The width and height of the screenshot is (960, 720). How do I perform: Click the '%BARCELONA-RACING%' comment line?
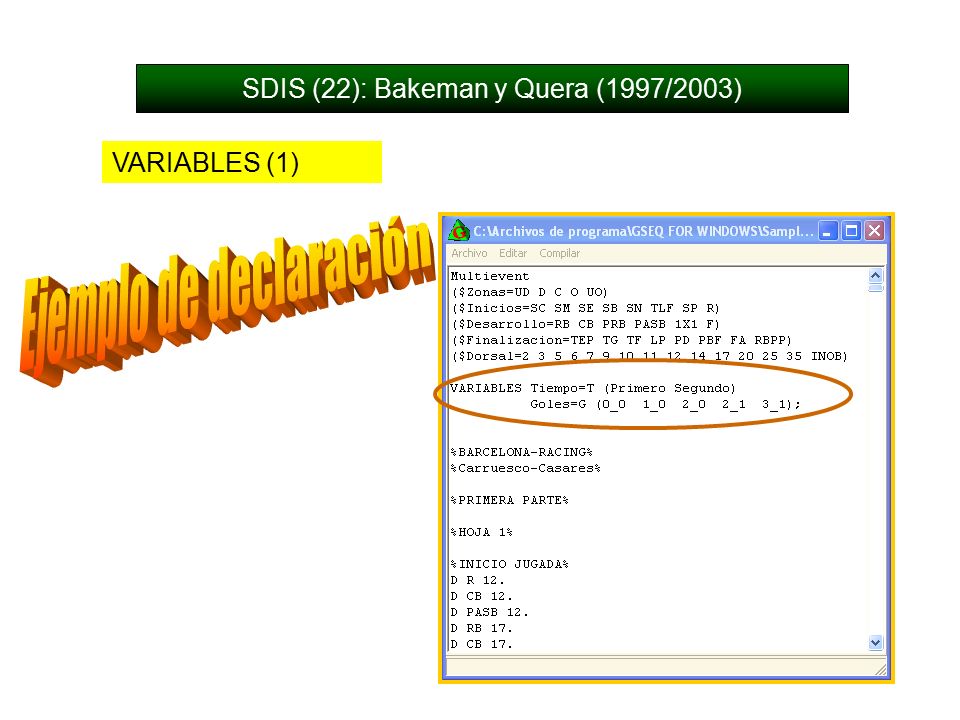522,452
